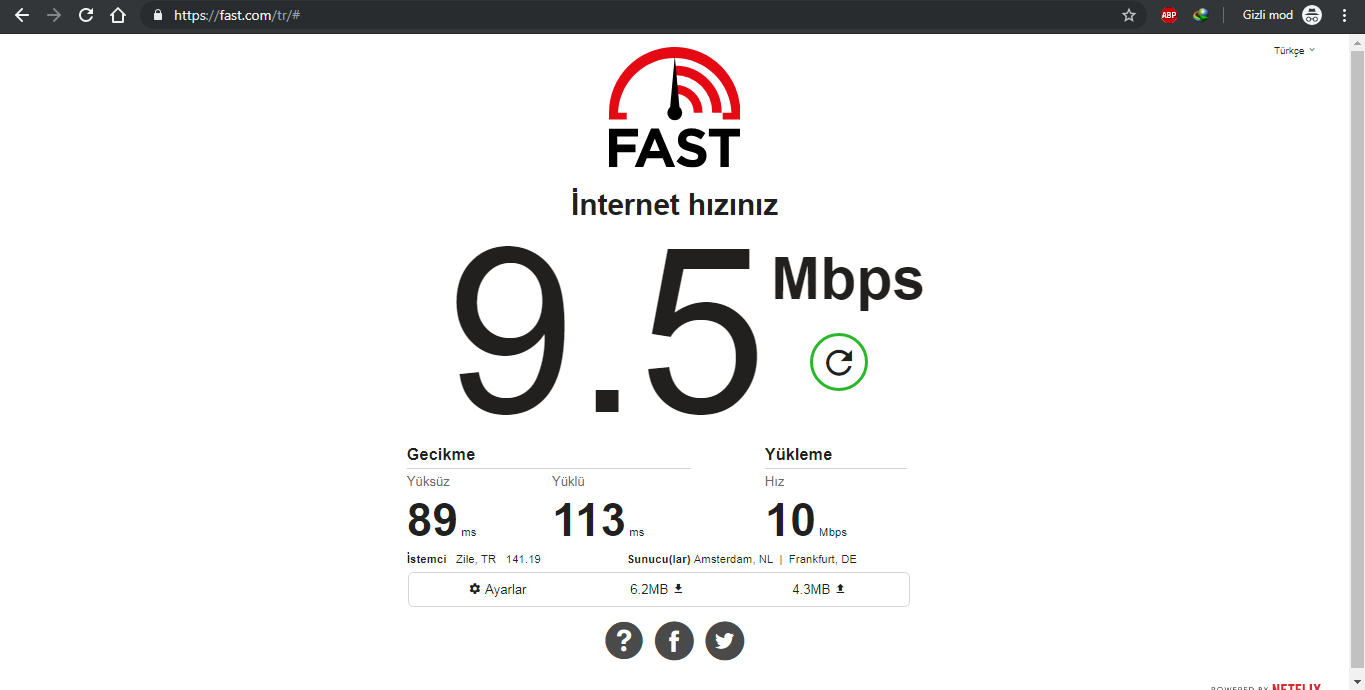Go to browser home page

[118, 15]
